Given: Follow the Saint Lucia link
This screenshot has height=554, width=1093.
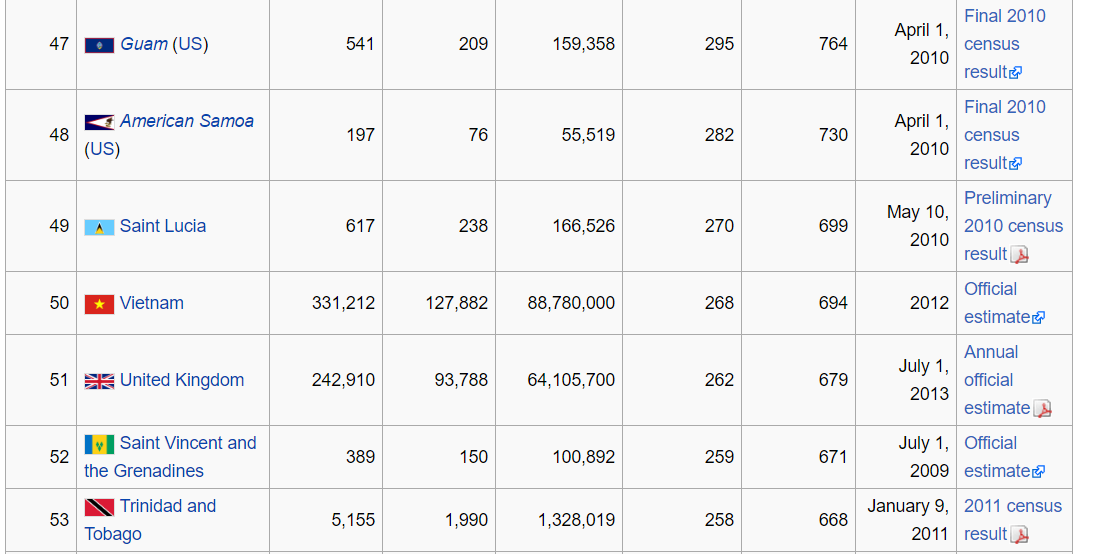Looking at the screenshot, I should 163,226.
